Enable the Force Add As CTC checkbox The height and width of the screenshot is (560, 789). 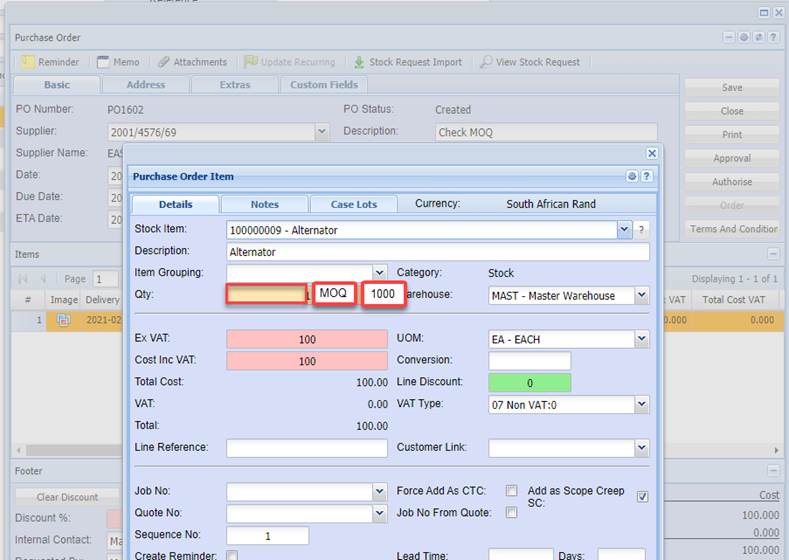pyautogui.click(x=511, y=491)
